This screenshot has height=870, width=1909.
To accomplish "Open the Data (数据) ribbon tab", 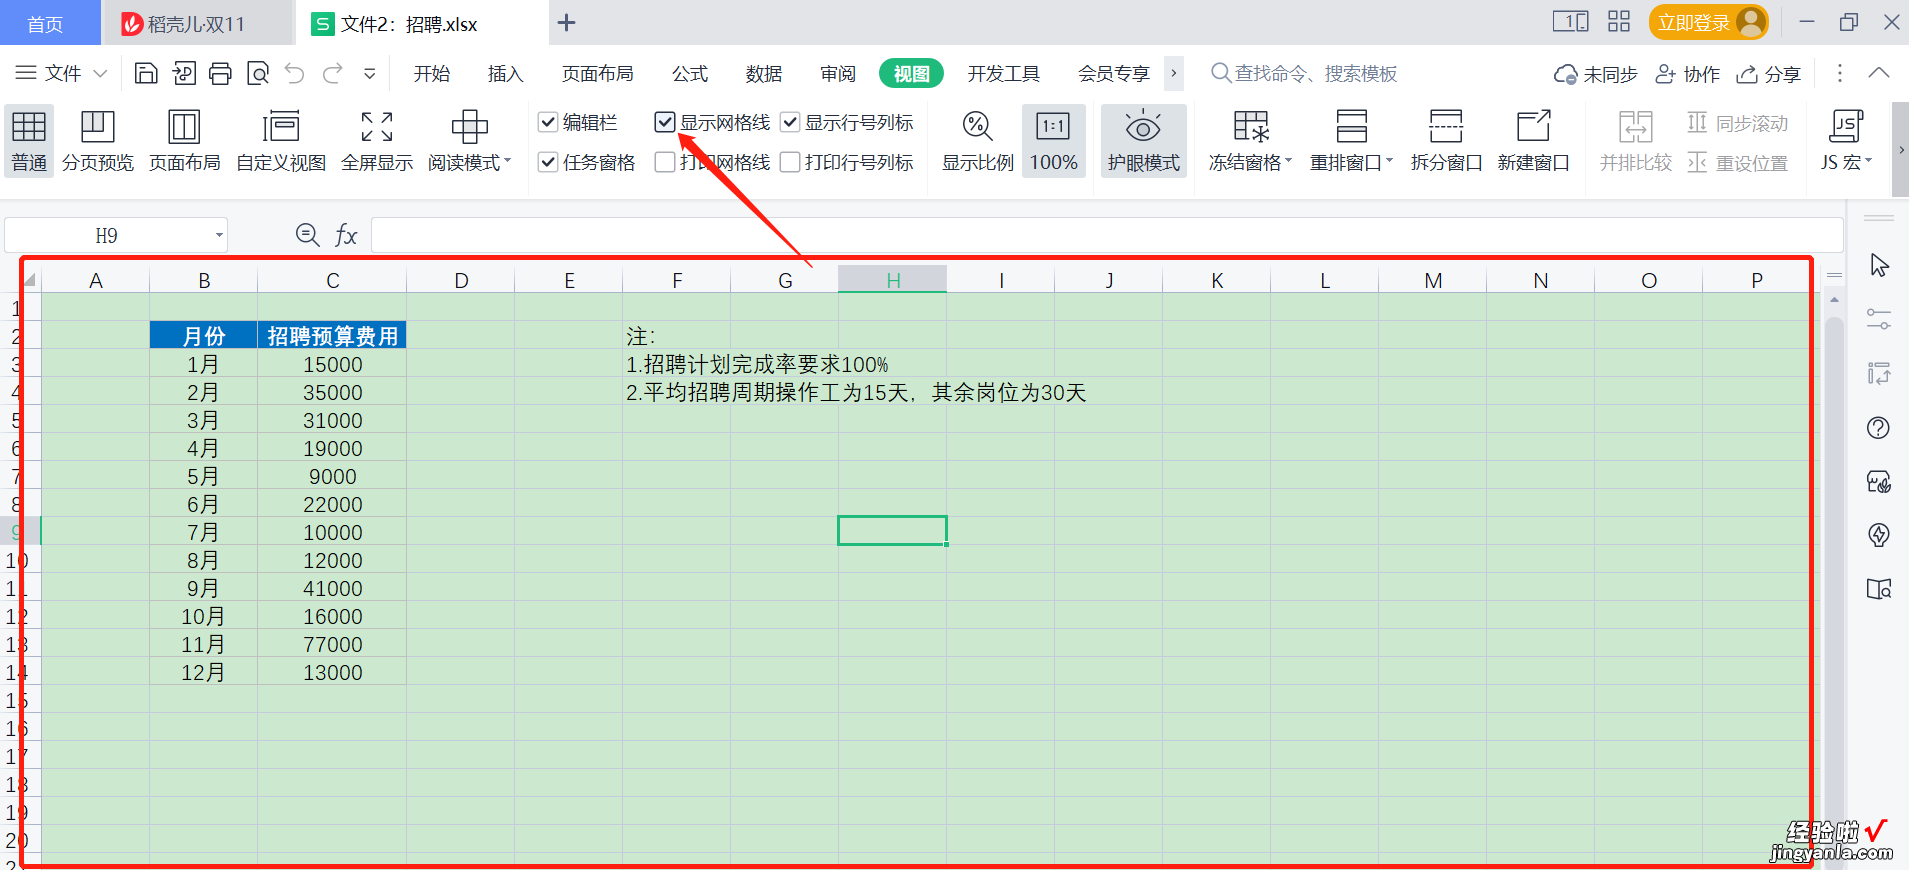I will tap(764, 73).
